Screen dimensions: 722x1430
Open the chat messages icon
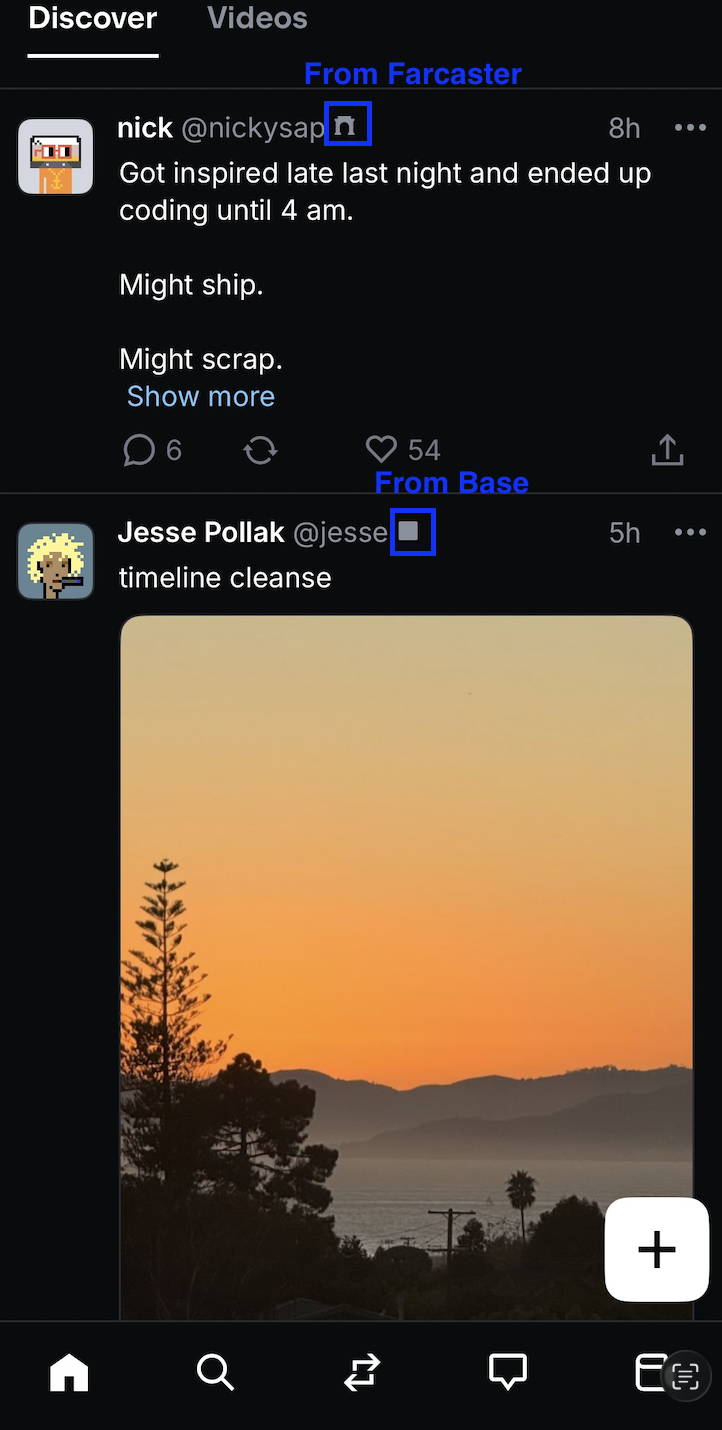(x=507, y=1373)
